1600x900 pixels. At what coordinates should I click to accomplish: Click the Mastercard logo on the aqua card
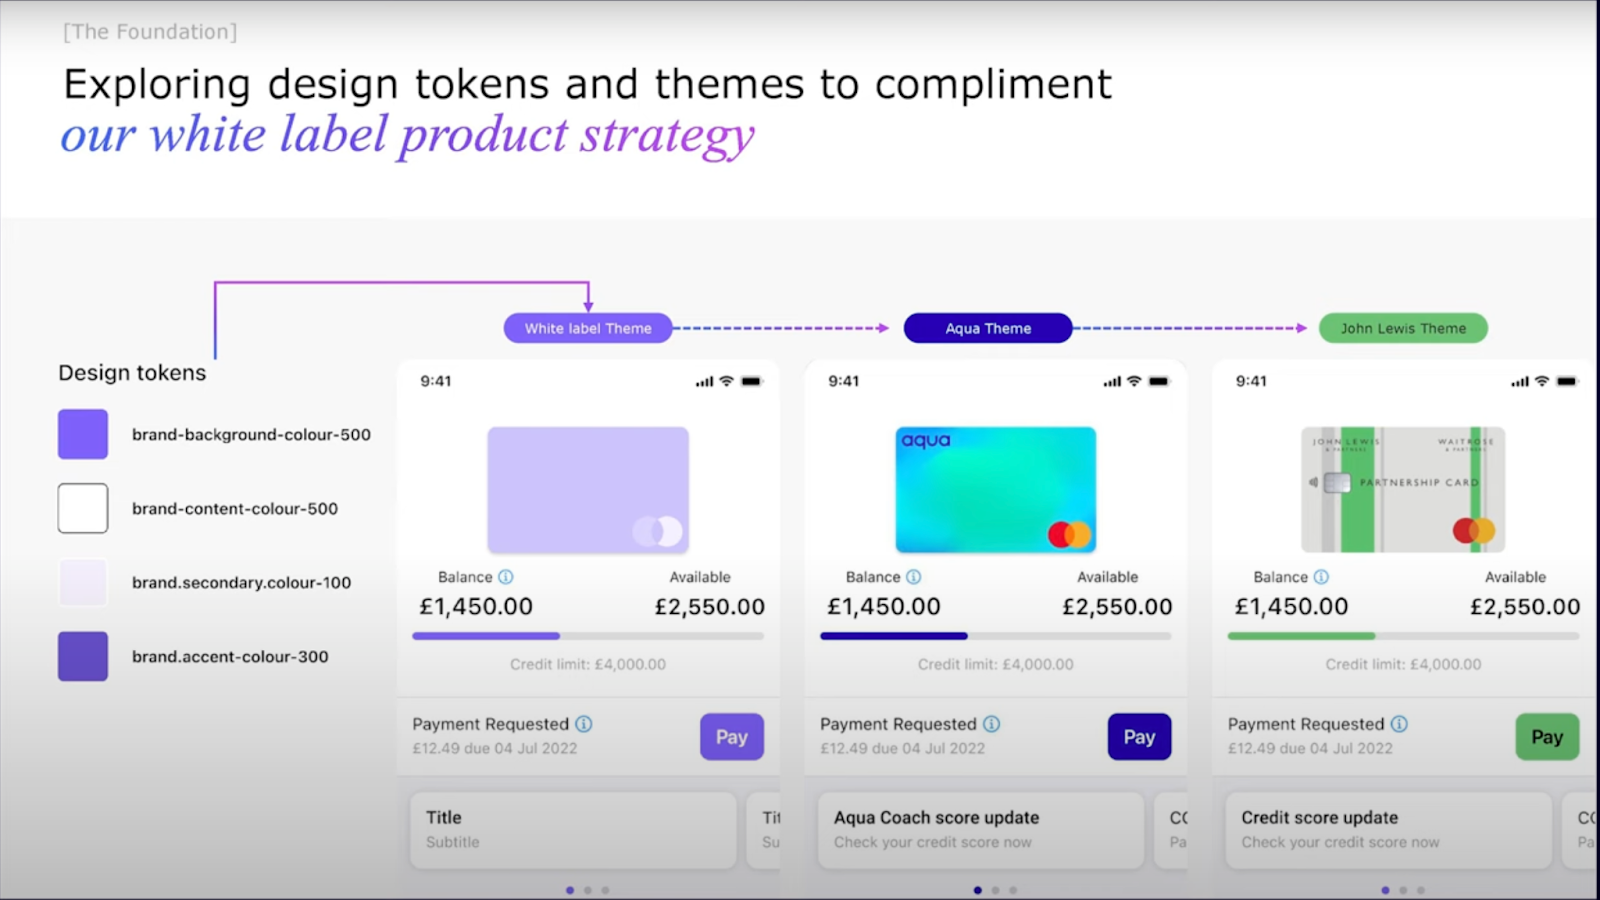pos(1069,534)
